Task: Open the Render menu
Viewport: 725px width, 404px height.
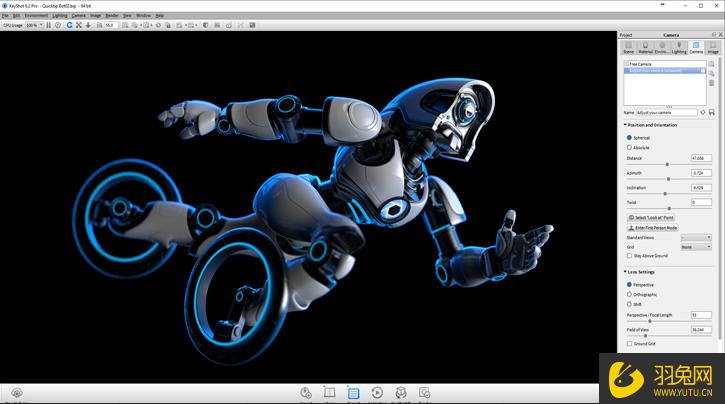Action: pyautogui.click(x=111, y=16)
